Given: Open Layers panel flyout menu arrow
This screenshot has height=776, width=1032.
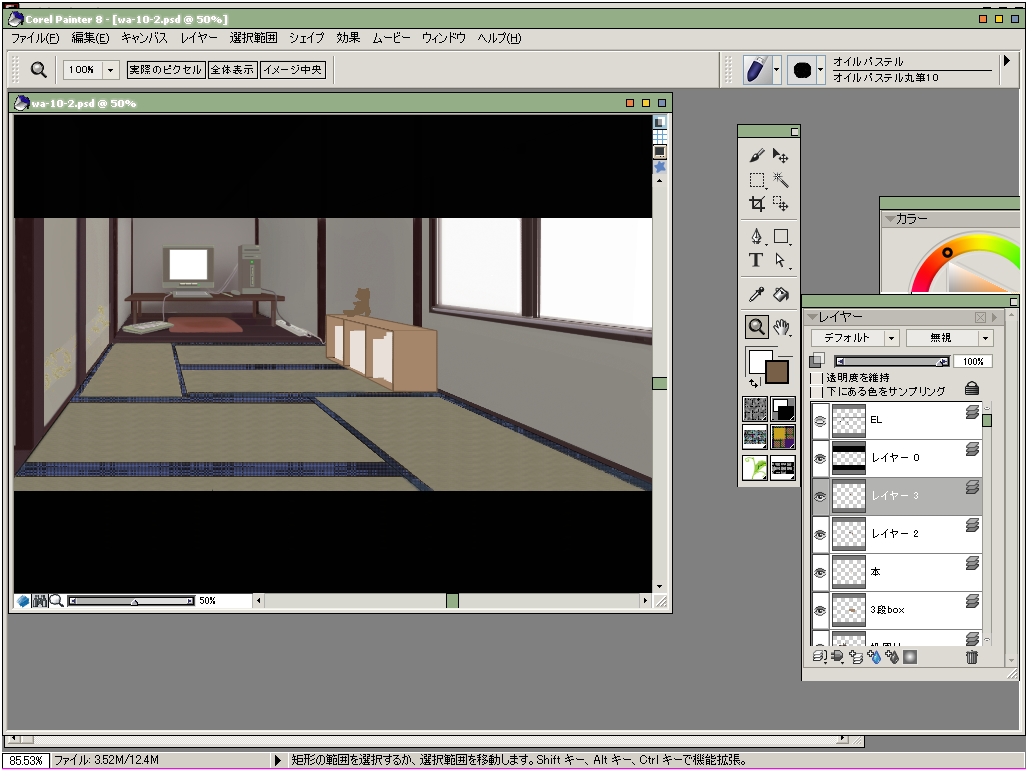Looking at the screenshot, I should click(994, 317).
